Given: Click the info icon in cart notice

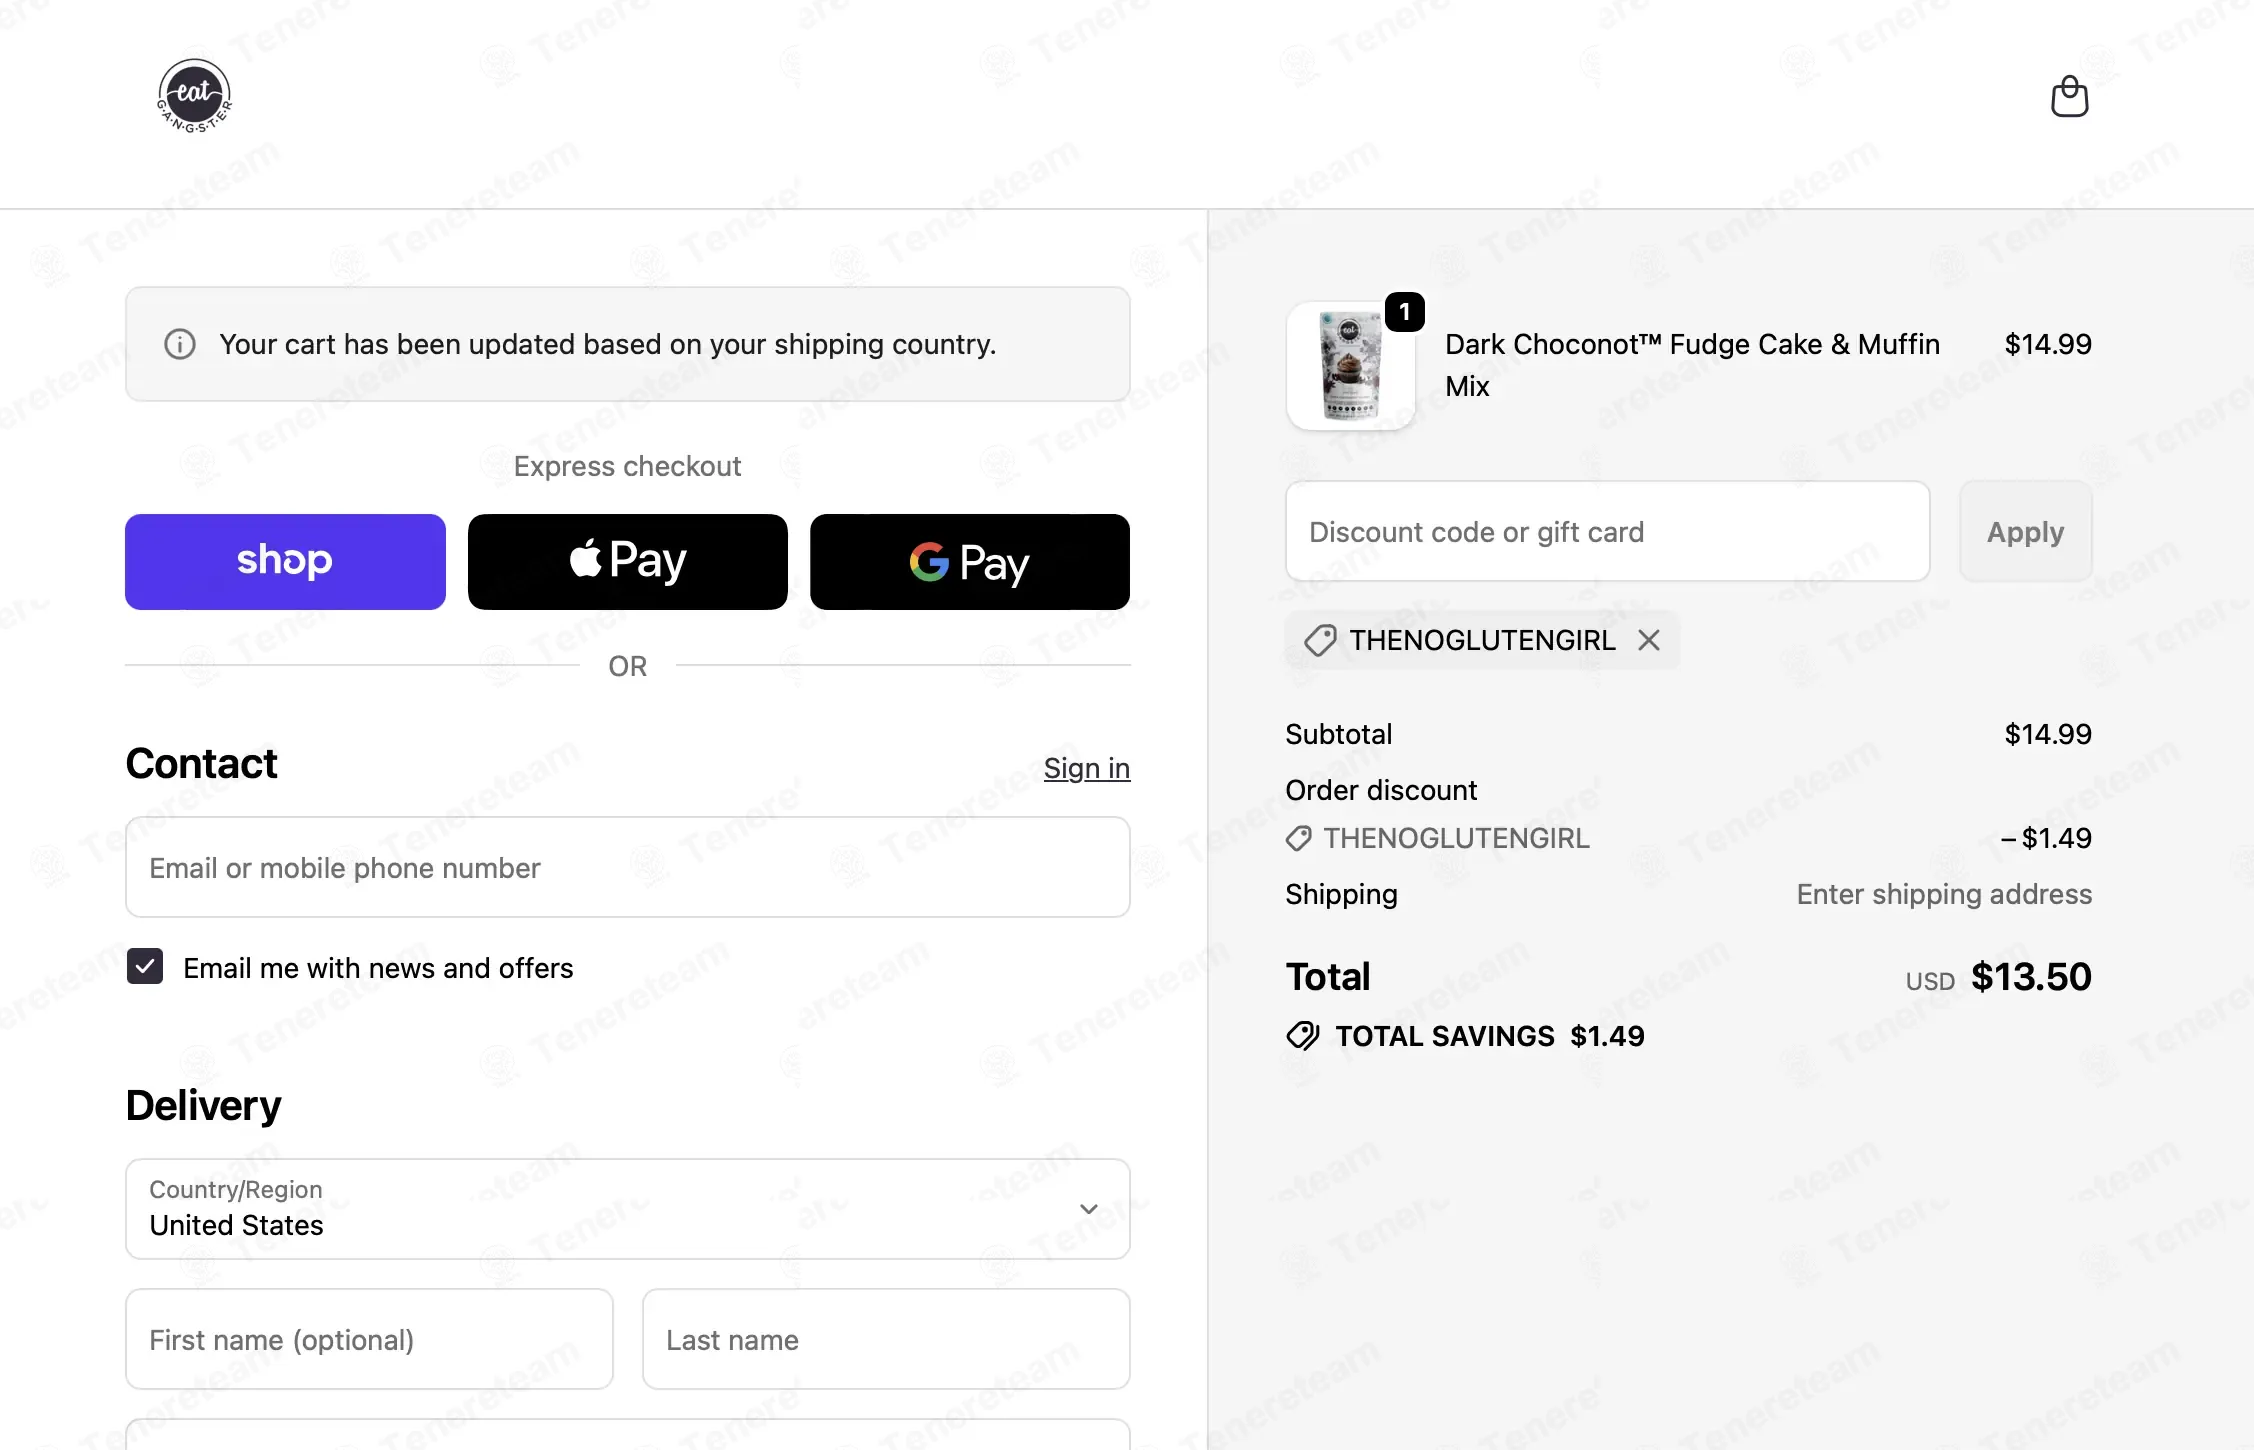Looking at the screenshot, I should 180,344.
